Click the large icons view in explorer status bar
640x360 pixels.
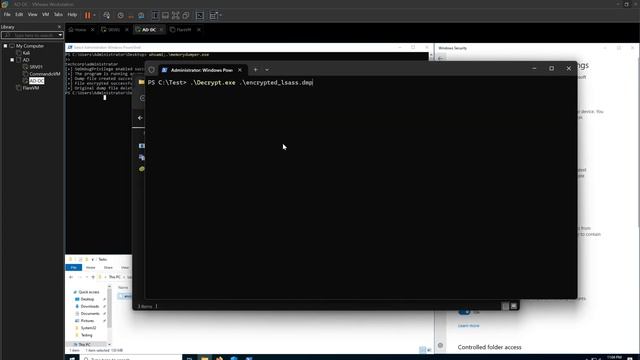click(513, 306)
